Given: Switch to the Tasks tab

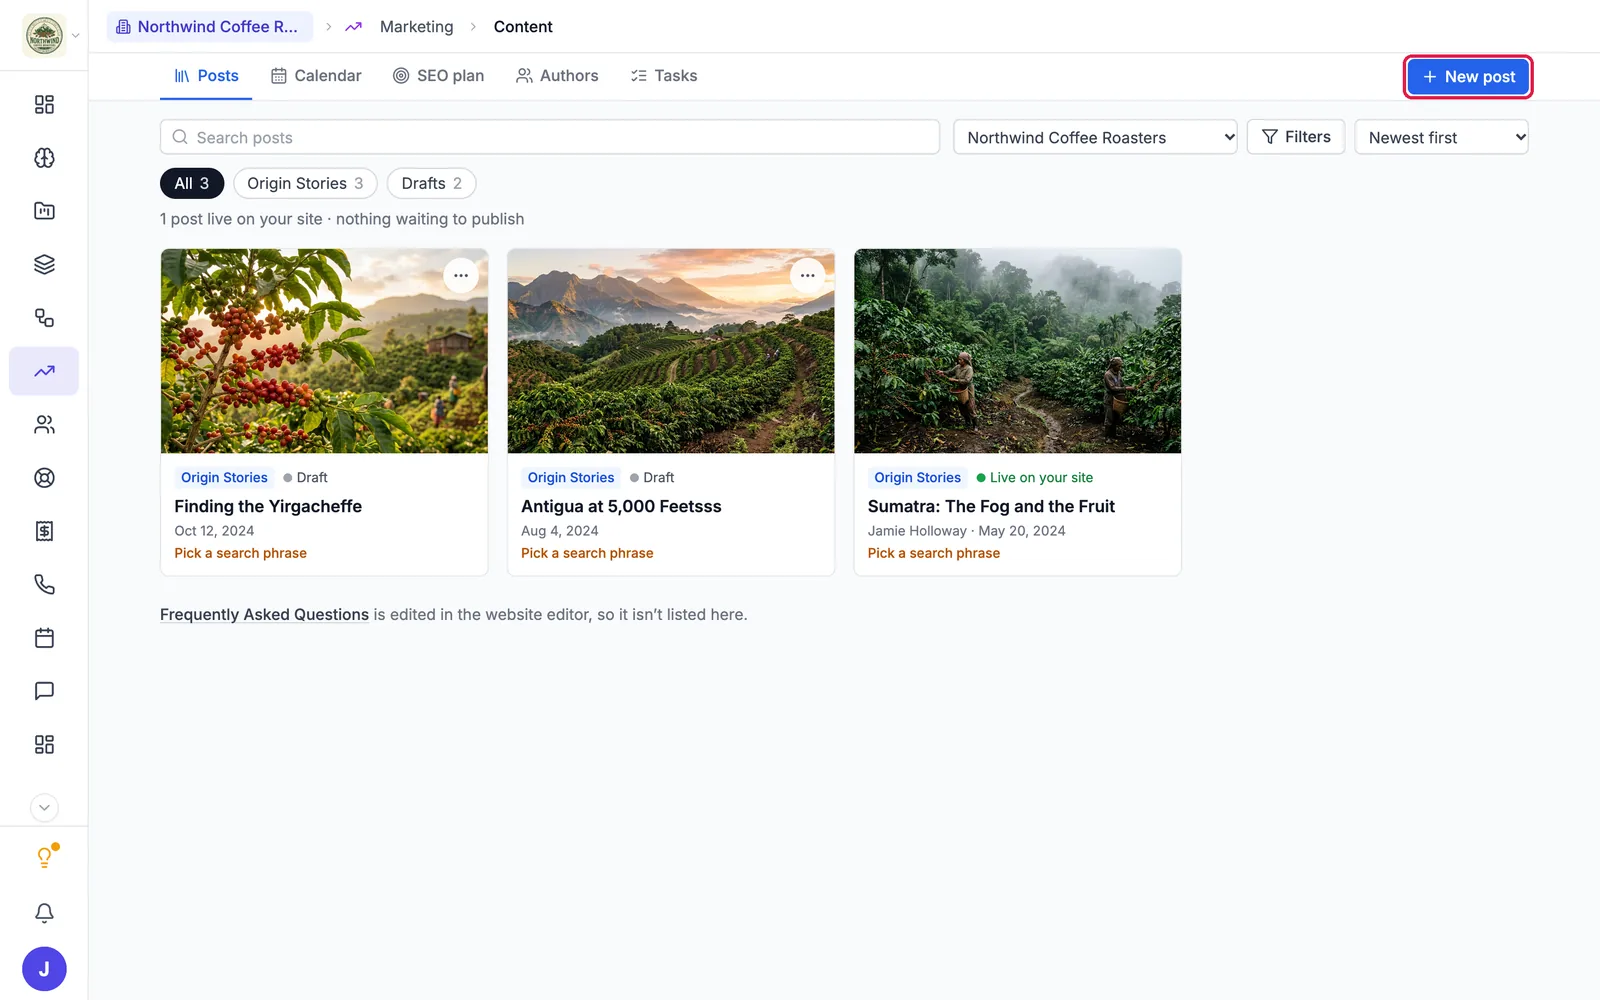Looking at the screenshot, I should [x=664, y=76].
